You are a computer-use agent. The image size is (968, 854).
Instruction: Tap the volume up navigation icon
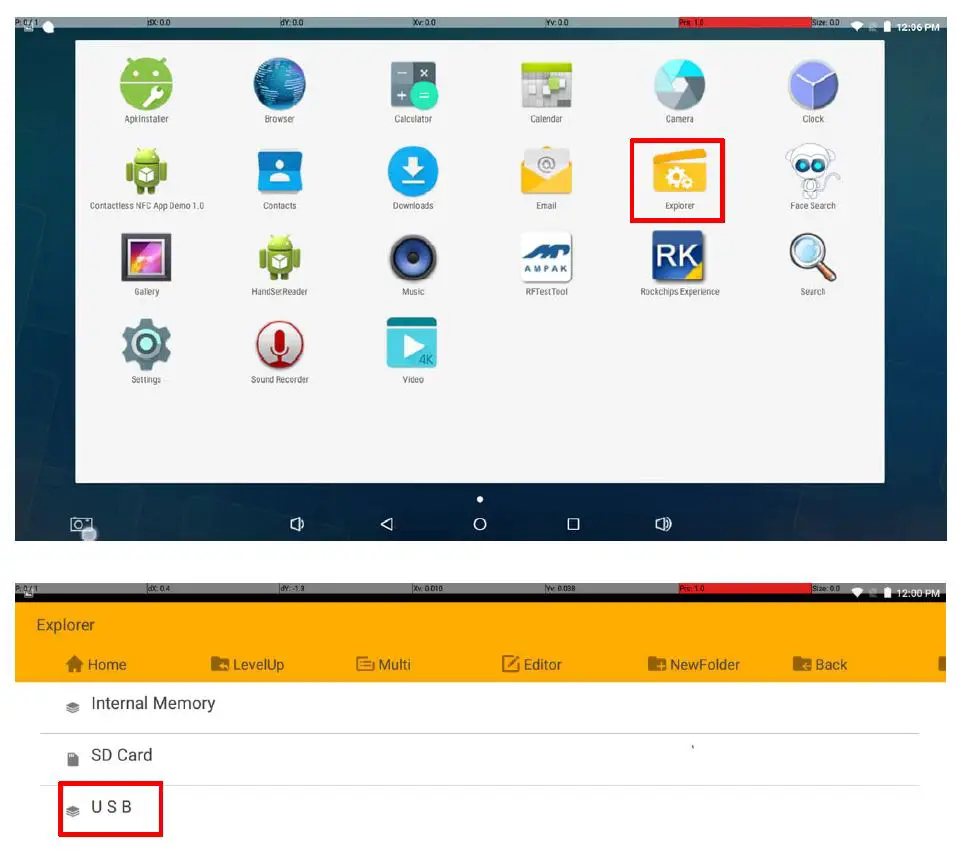[x=663, y=524]
